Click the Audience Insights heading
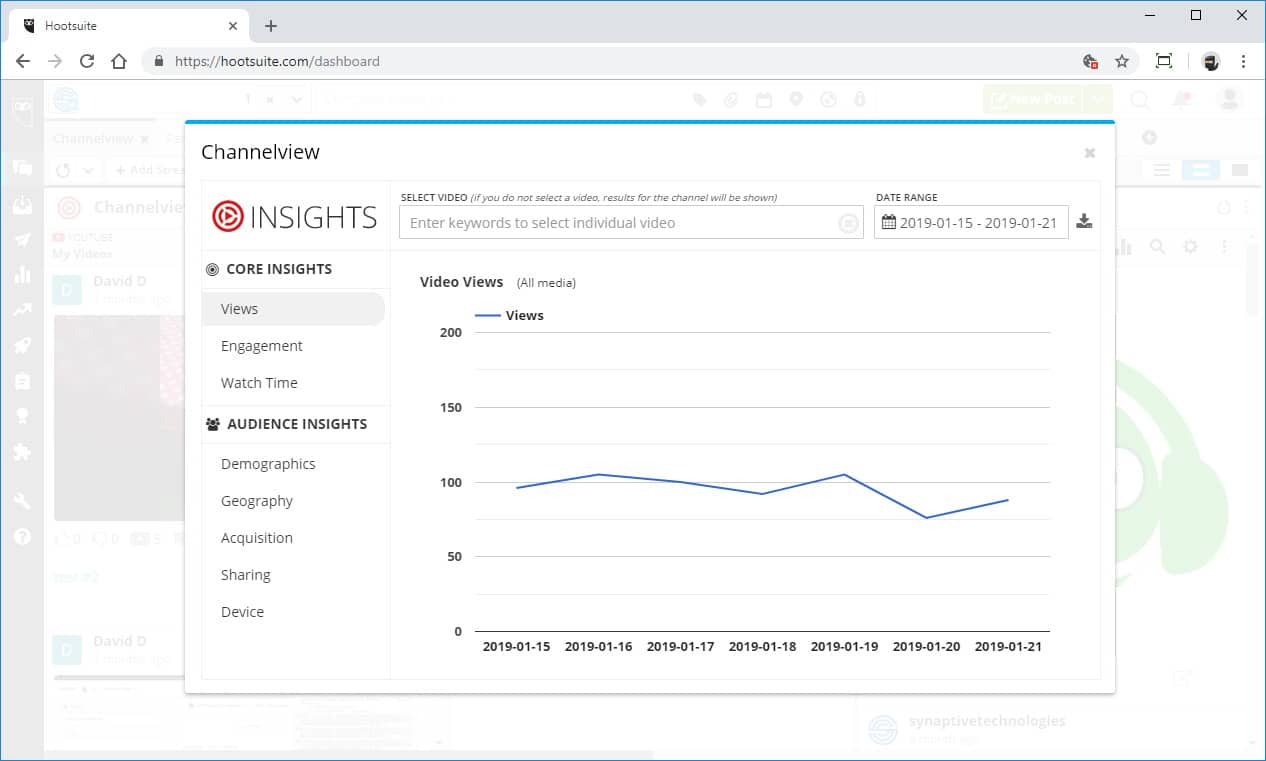 tap(297, 424)
